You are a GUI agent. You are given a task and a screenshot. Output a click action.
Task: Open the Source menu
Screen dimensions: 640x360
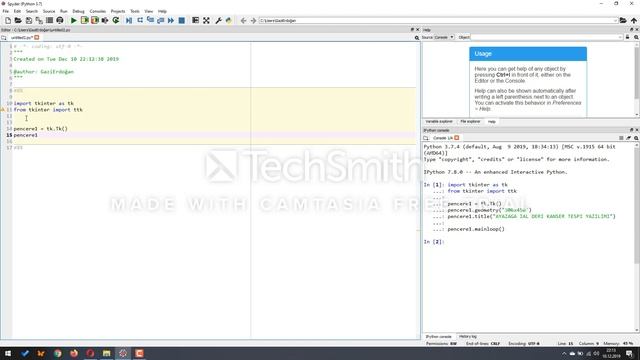click(49, 11)
